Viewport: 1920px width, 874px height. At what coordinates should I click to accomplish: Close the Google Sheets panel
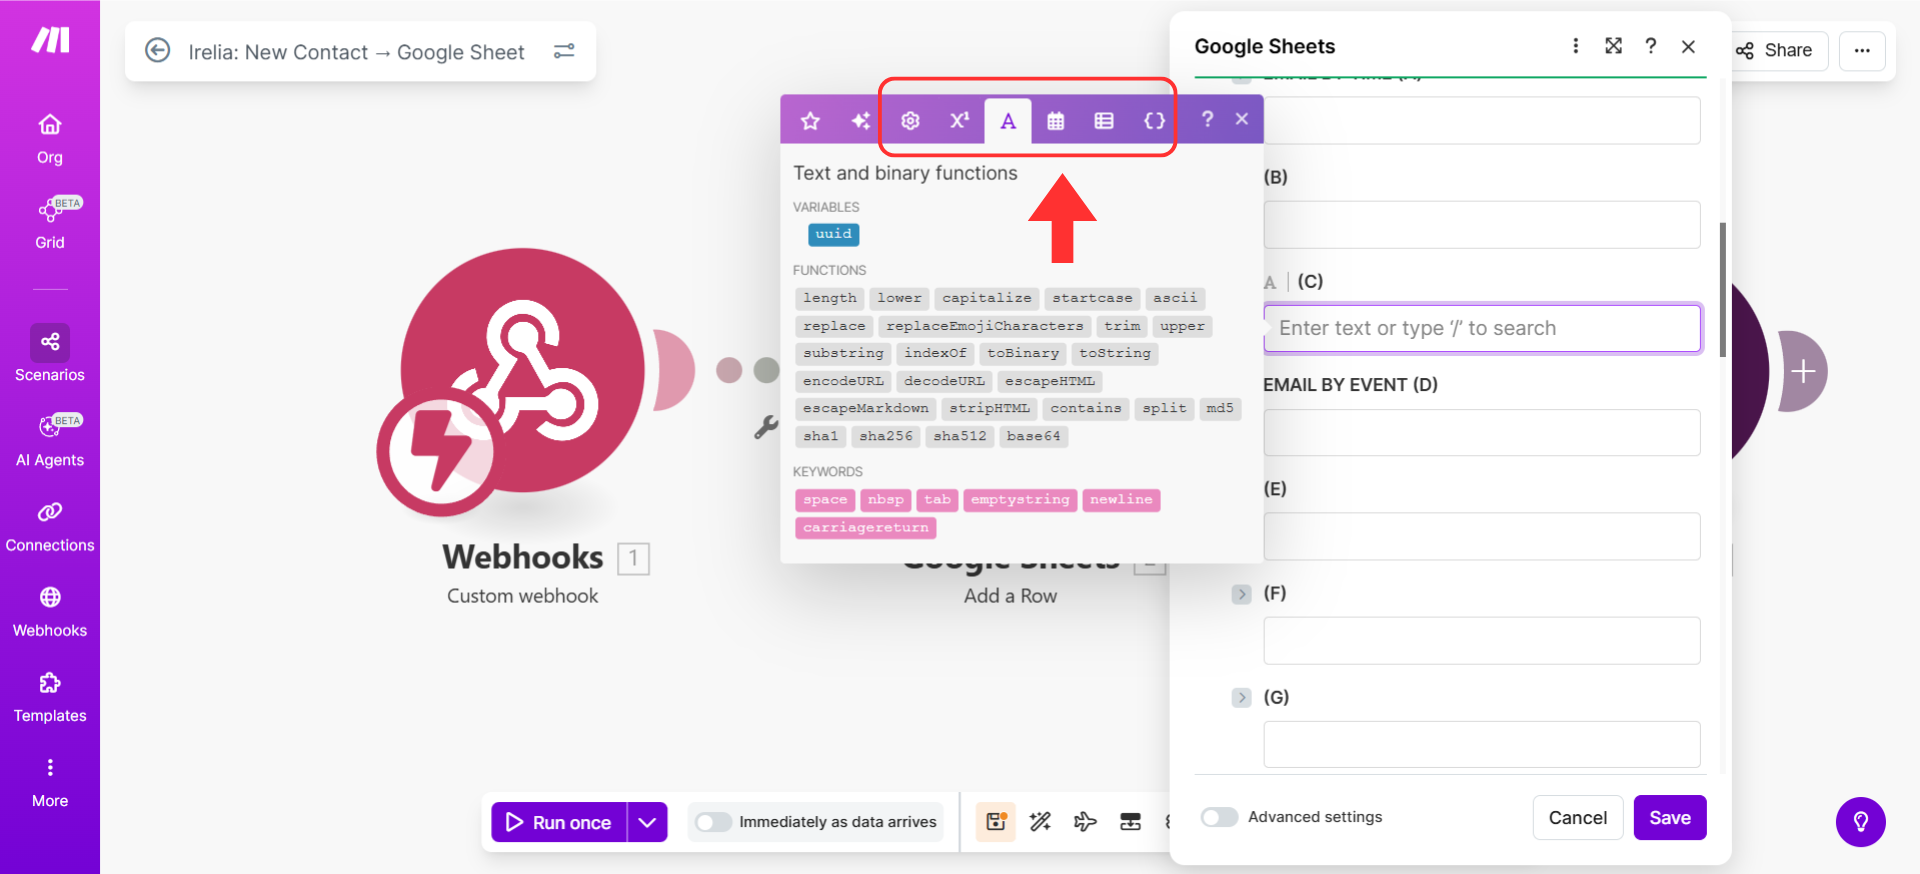1689,46
